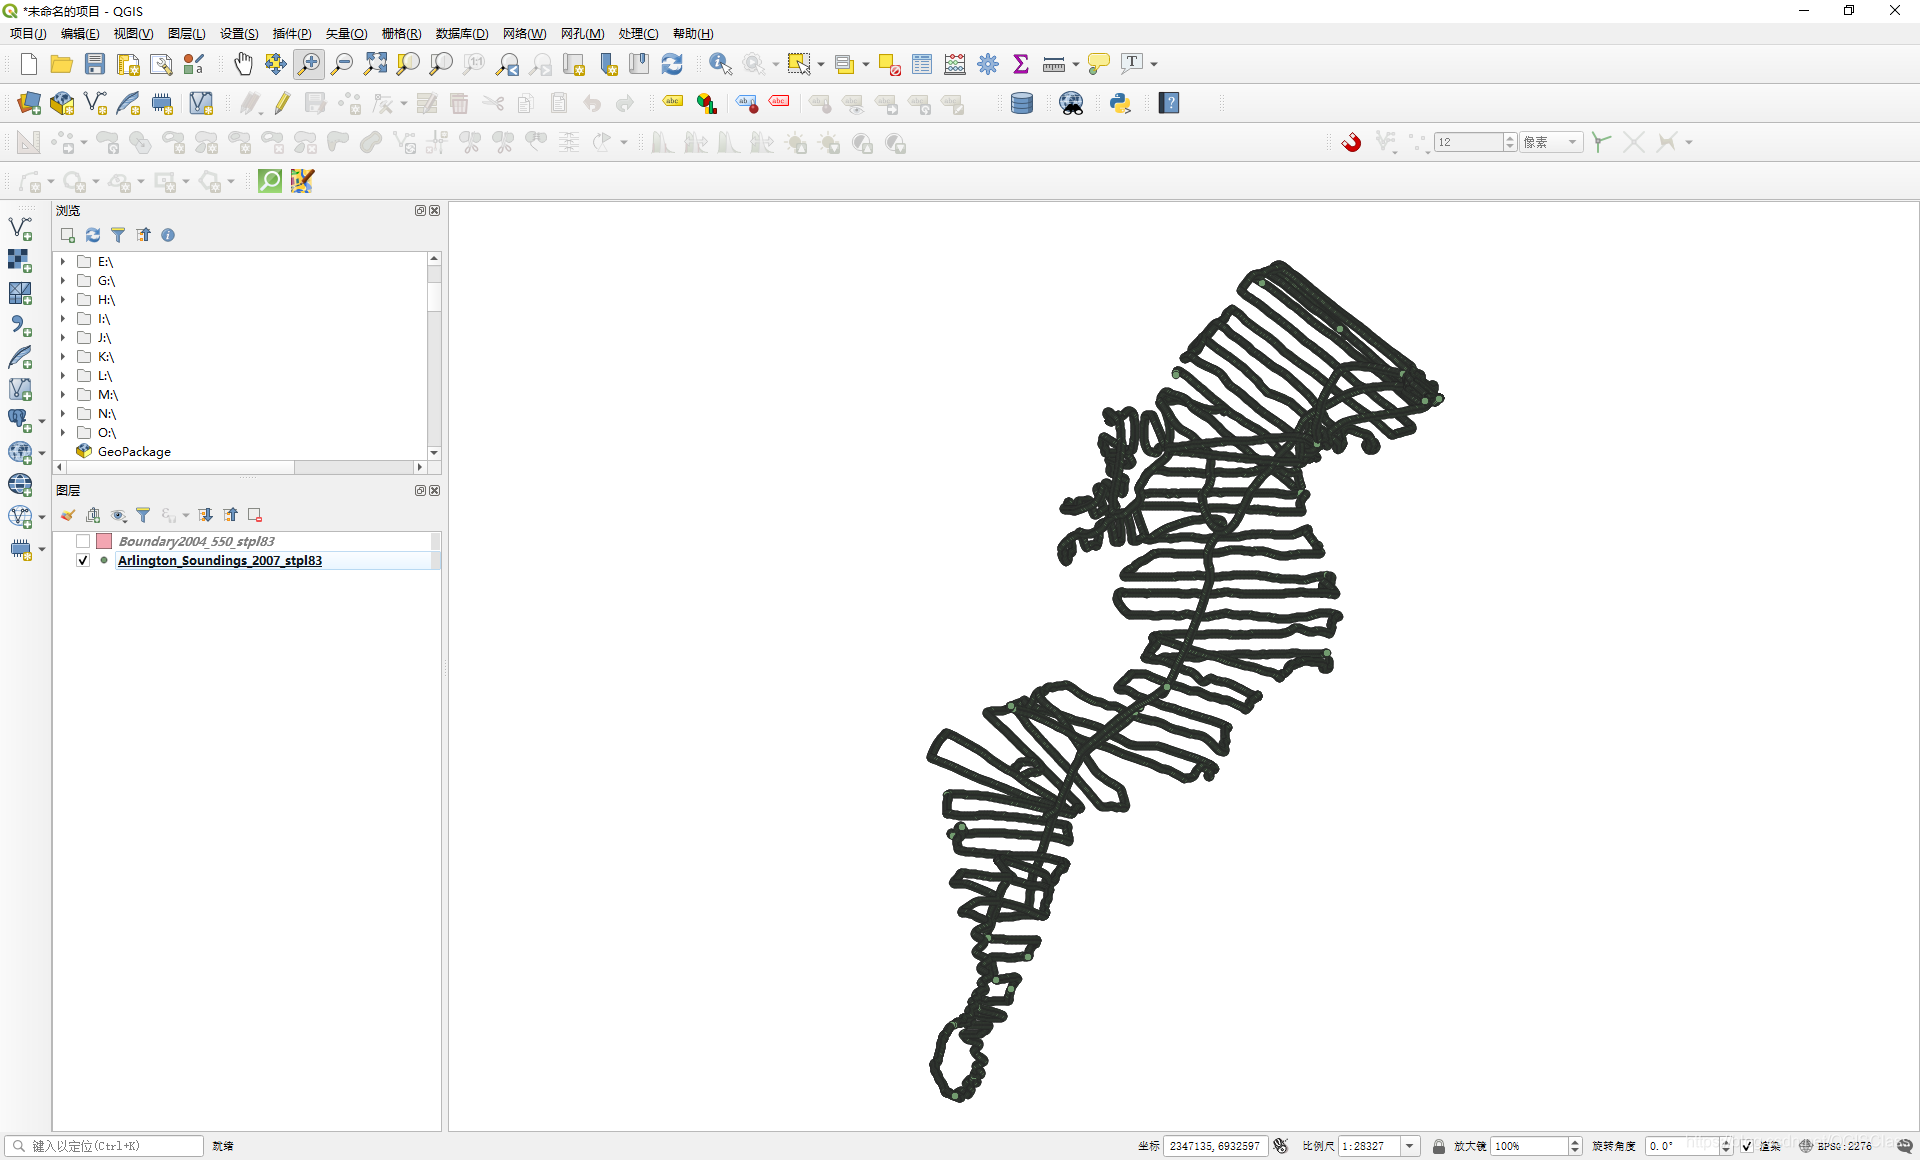The height and width of the screenshot is (1160, 1920).
Task: Click the EPSG:2276 CRS button
Action: click(1836, 1146)
